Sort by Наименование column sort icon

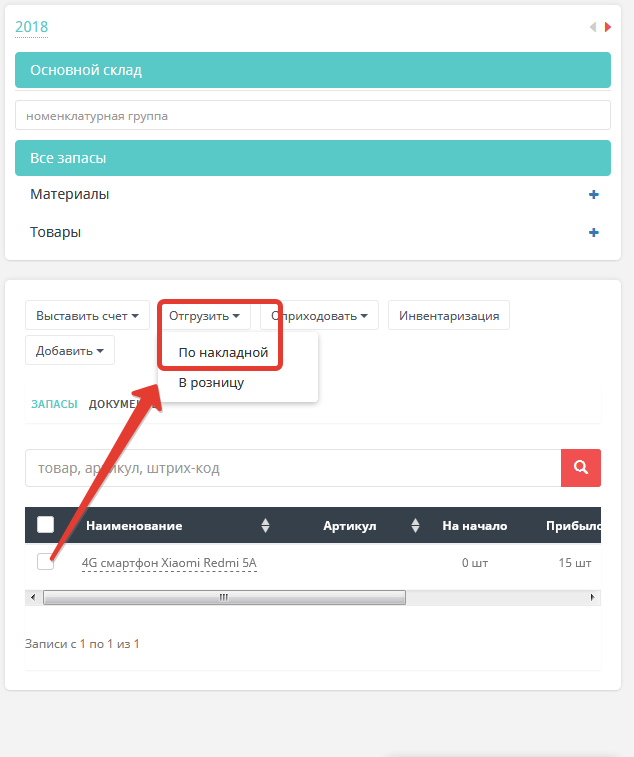tap(265, 526)
